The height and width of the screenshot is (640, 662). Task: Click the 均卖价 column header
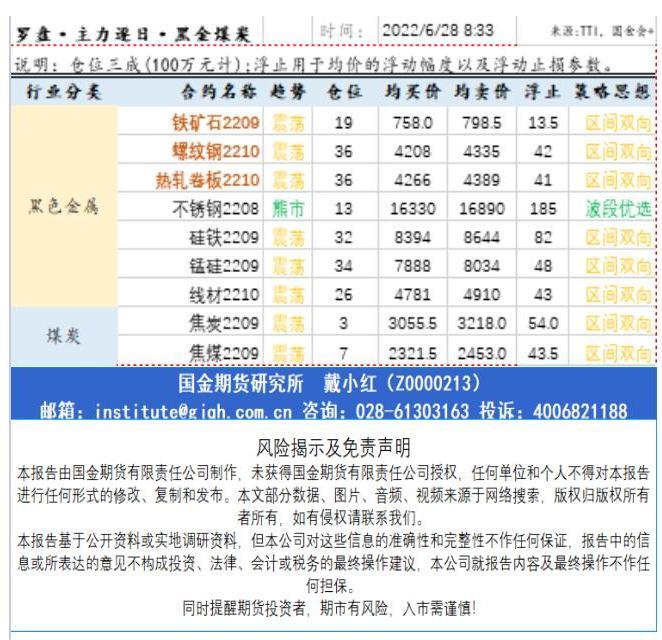coord(482,92)
